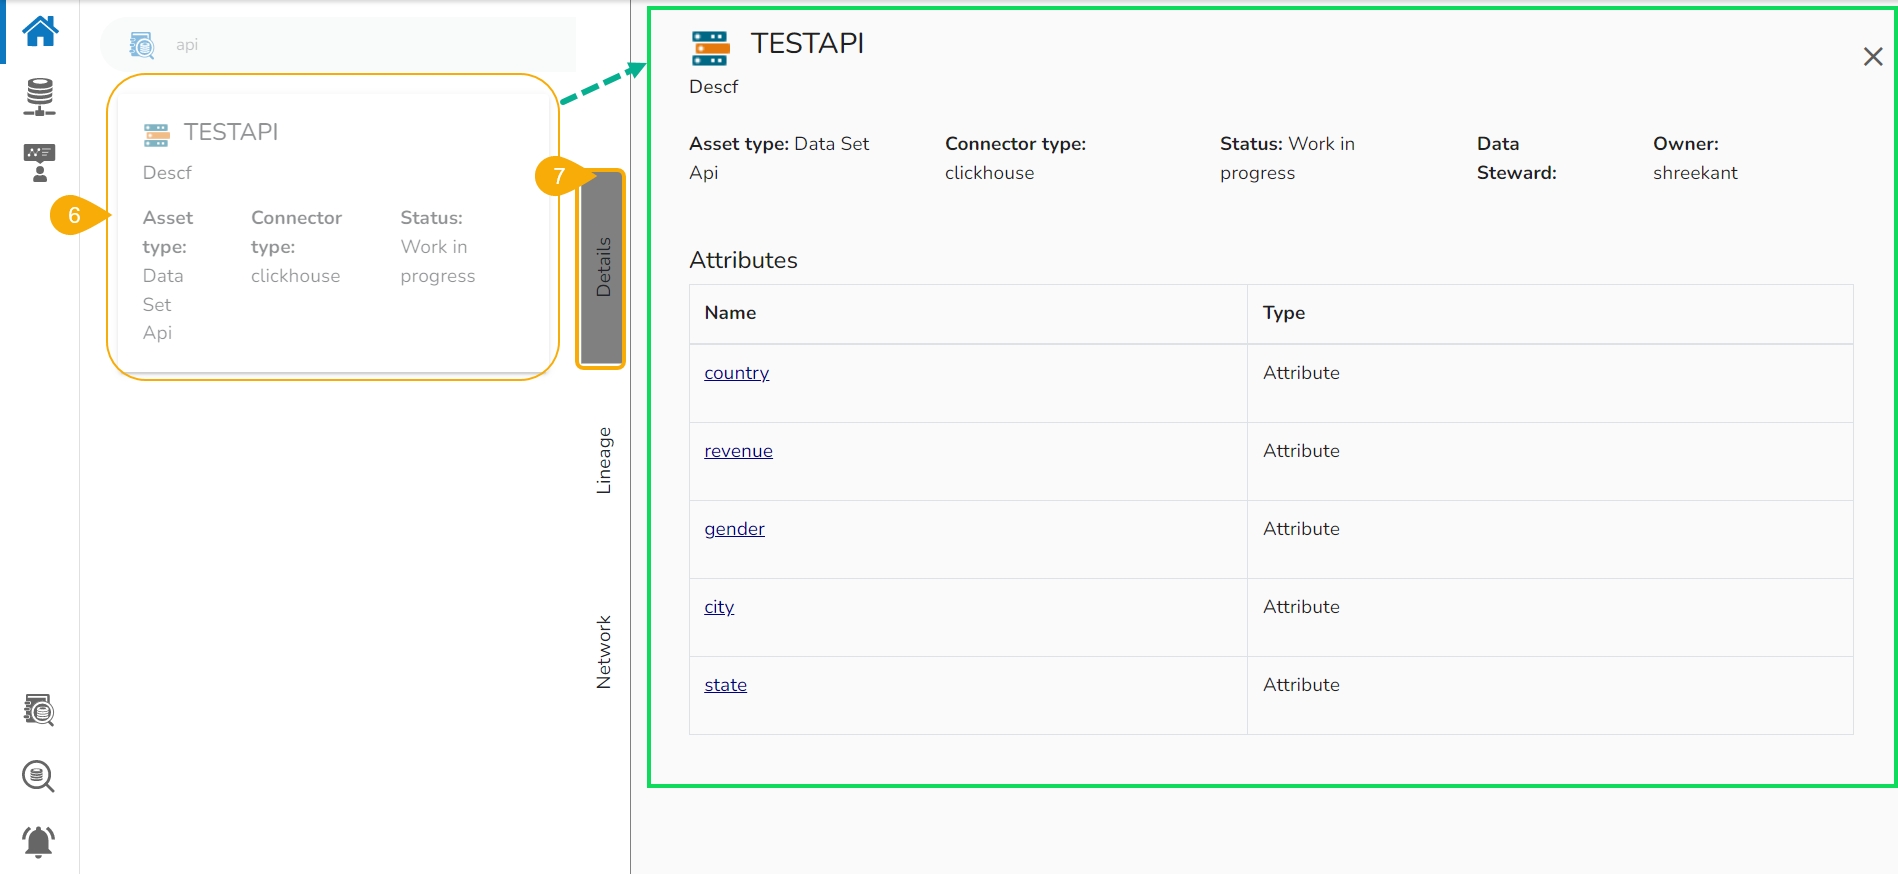Open the city attribute link
This screenshot has width=1898, height=874.
tap(719, 607)
